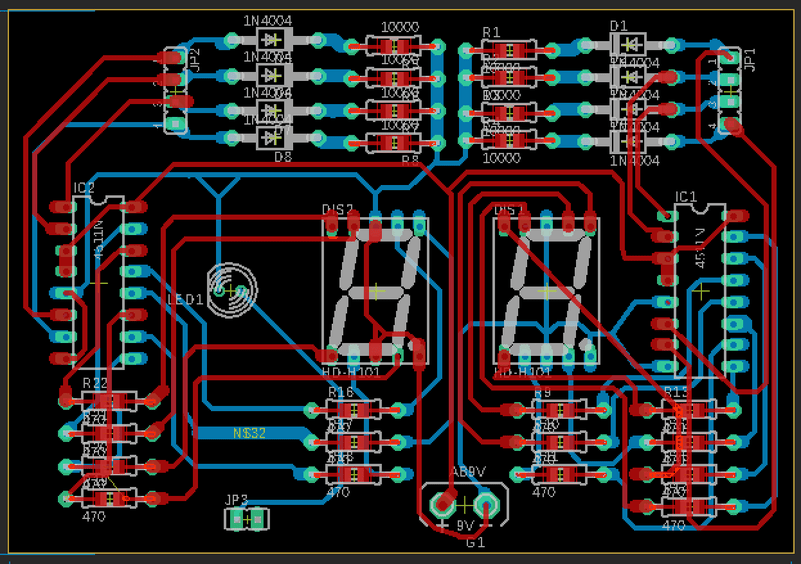Screen dimensions: 801x564
Task: Click the G1 battery label
Action: click(x=475, y=543)
